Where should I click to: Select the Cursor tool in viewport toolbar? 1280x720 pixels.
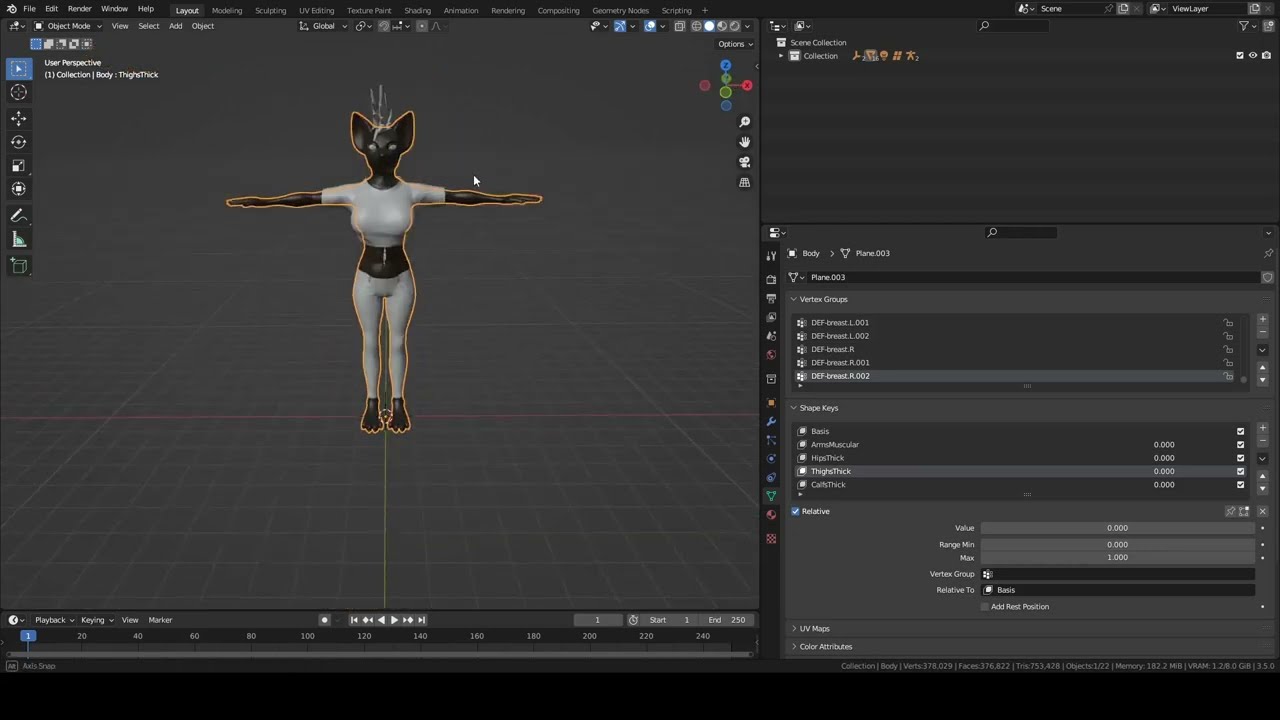coord(18,93)
